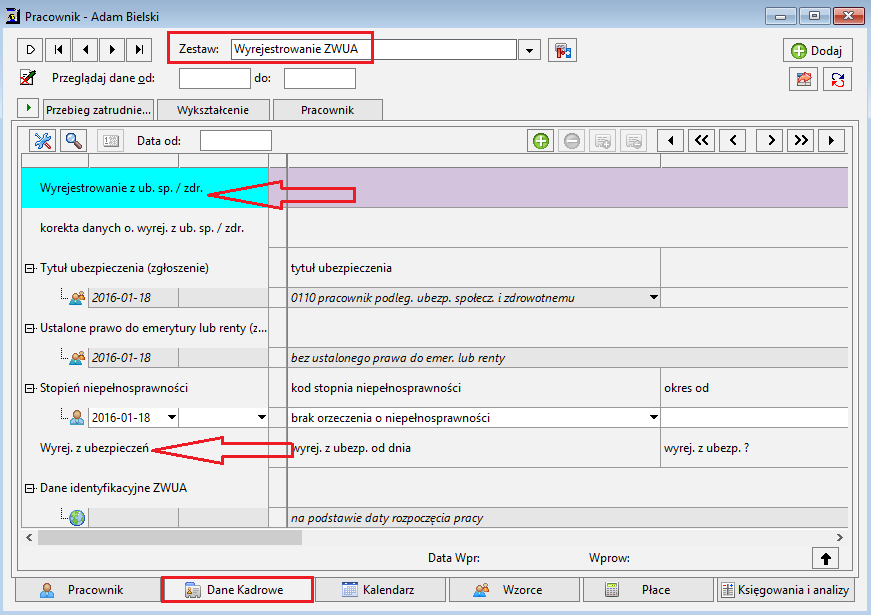Open 'brak orzeczenia o niepełnosprawności' dropdown

click(x=653, y=417)
